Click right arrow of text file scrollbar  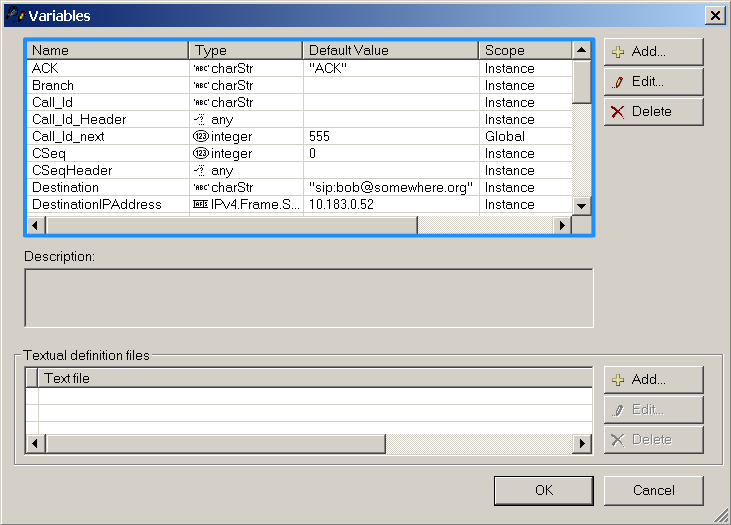pos(582,443)
